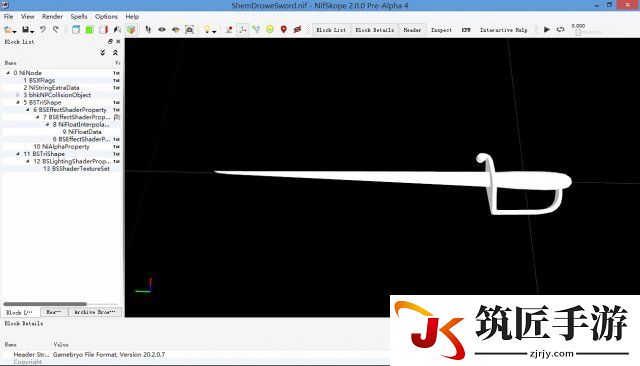Screen dimensions: 640x366
Task: Click the Inspect button
Action: (441, 30)
